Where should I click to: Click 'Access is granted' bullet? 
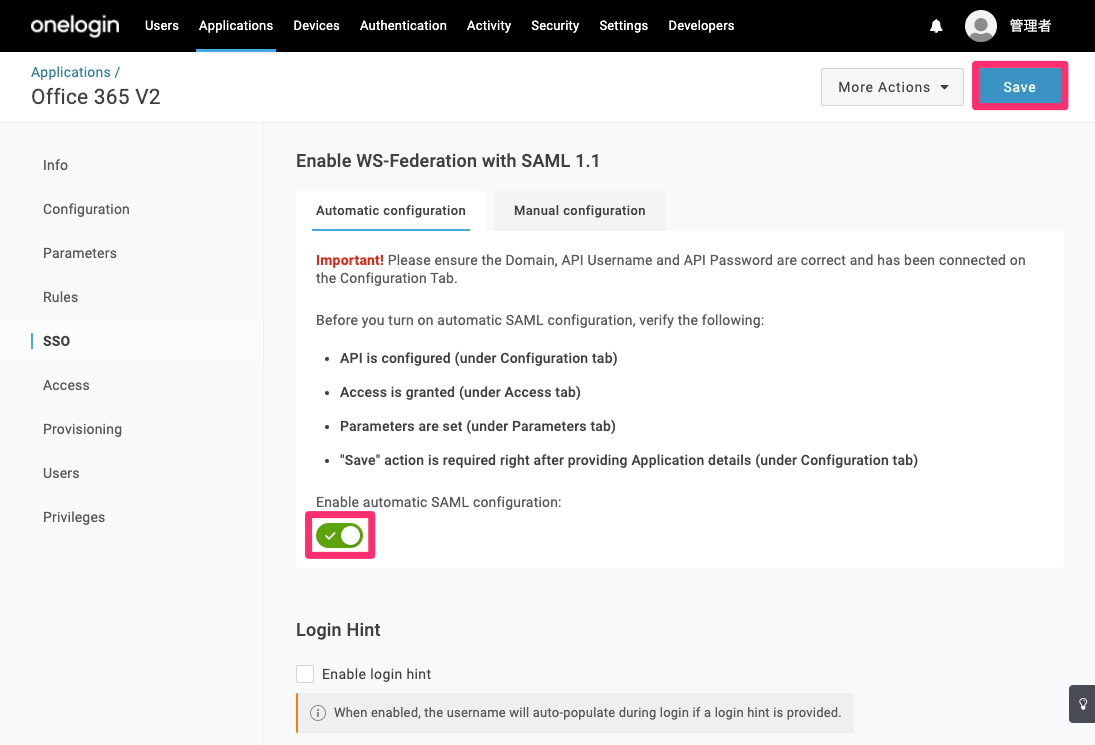(460, 392)
